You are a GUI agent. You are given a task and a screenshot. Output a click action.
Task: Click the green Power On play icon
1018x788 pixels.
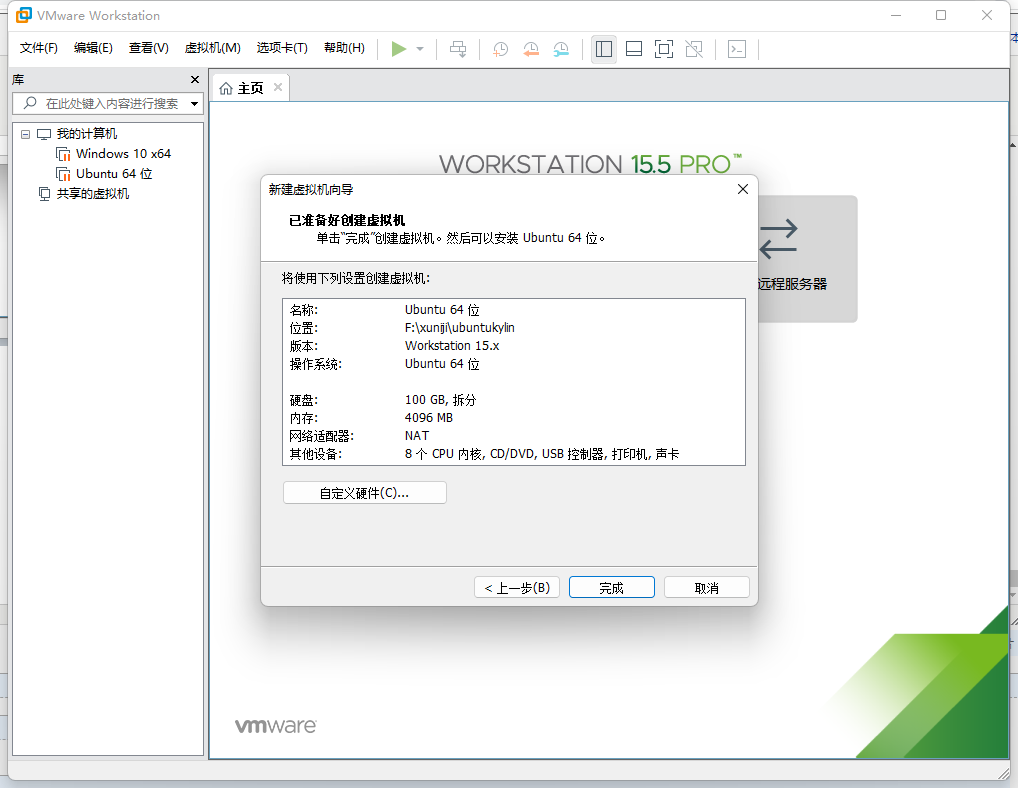point(399,49)
